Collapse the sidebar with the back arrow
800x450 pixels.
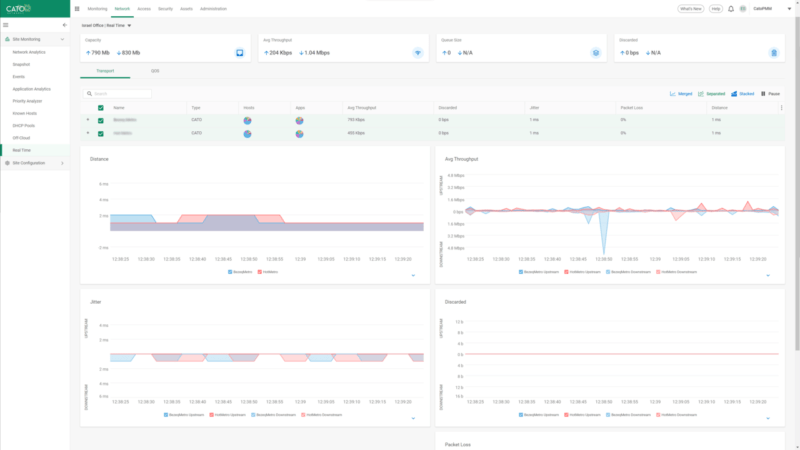[65, 24]
